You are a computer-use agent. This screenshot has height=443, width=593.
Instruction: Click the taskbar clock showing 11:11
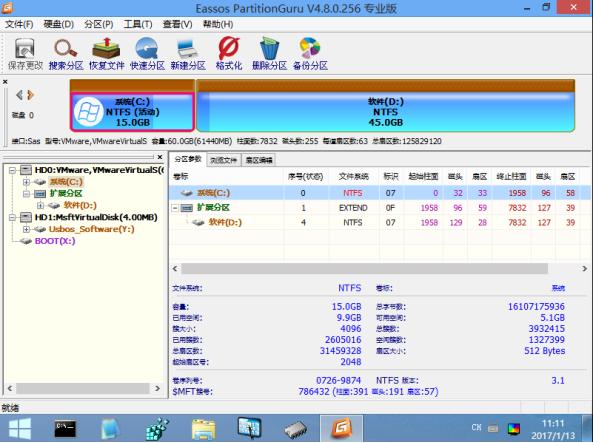tap(553, 429)
